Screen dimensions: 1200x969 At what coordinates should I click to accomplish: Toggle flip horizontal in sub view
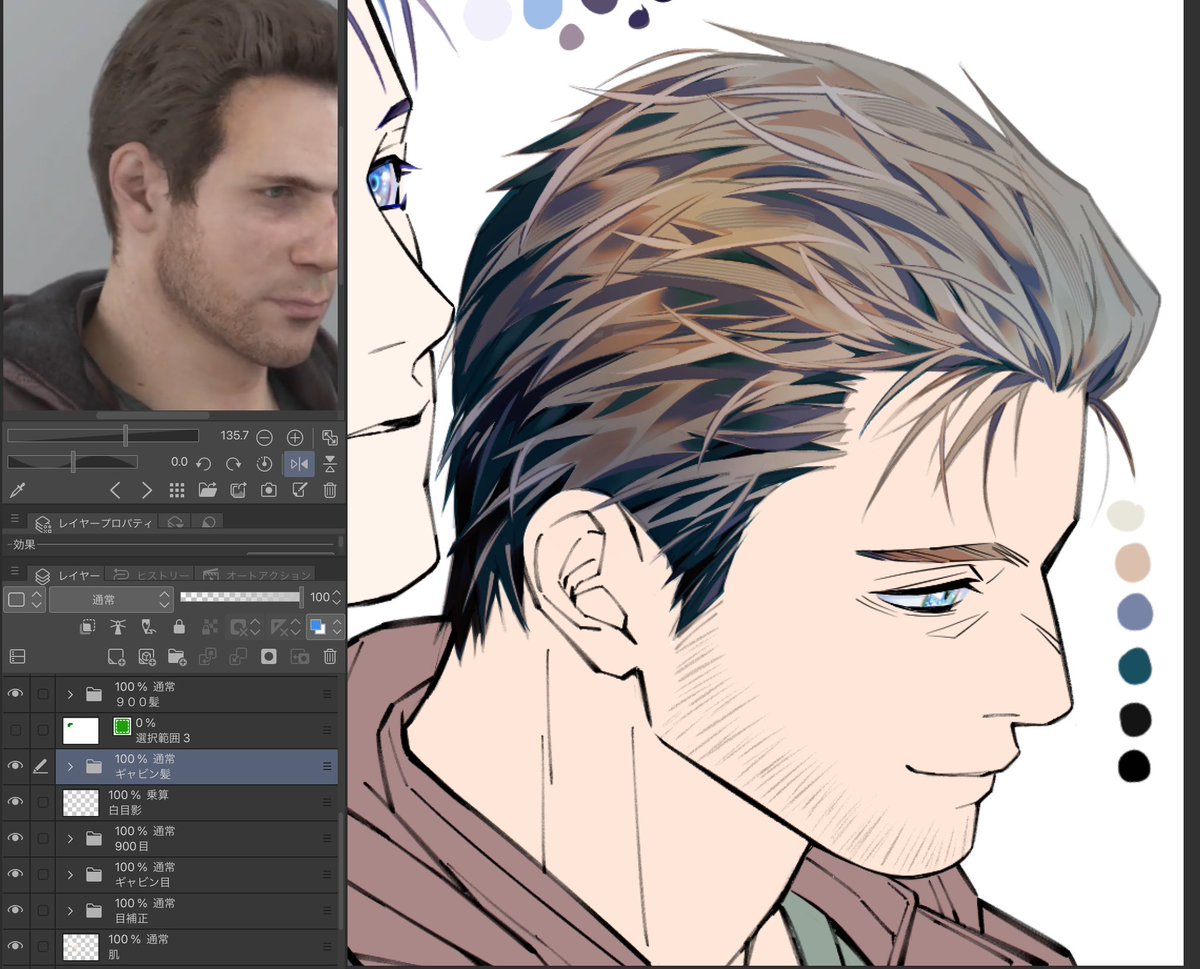298,464
